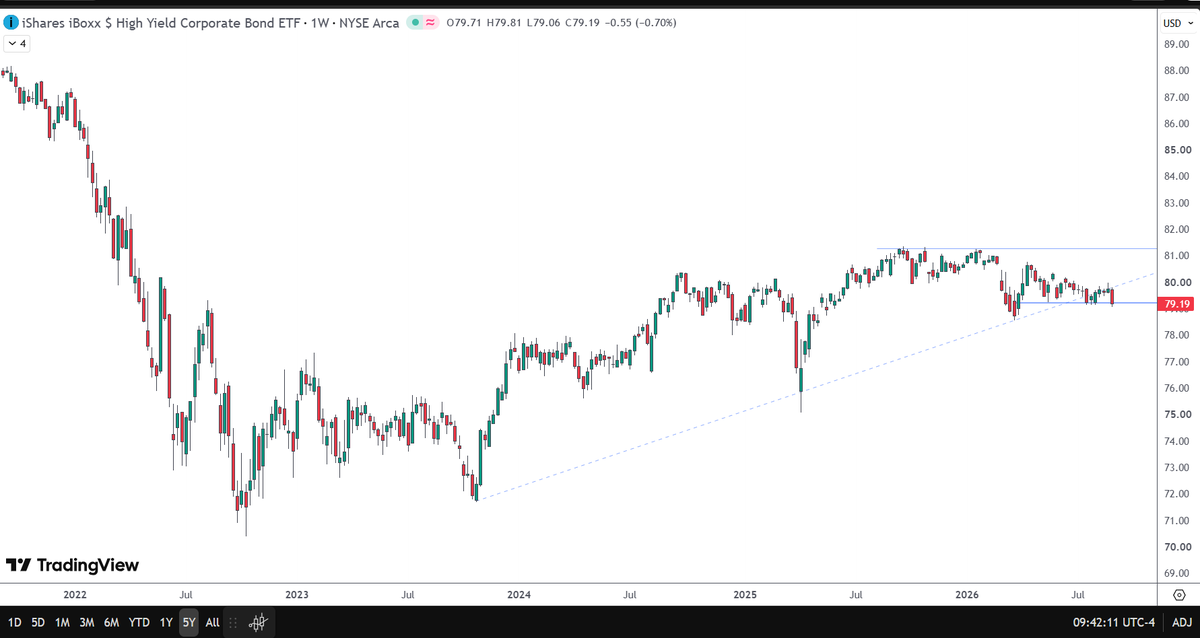Select the 6M range button
The image size is (1200, 638).
point(111,622)
